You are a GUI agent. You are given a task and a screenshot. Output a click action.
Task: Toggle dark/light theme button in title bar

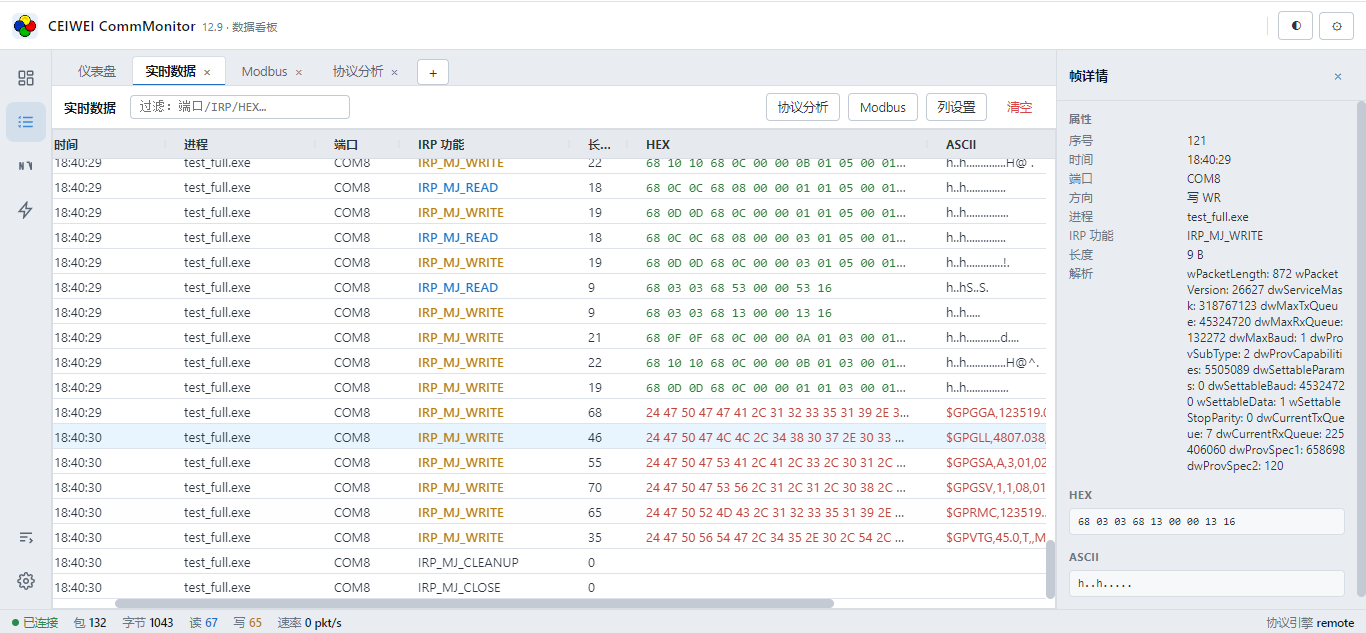tap(1296, 26)
